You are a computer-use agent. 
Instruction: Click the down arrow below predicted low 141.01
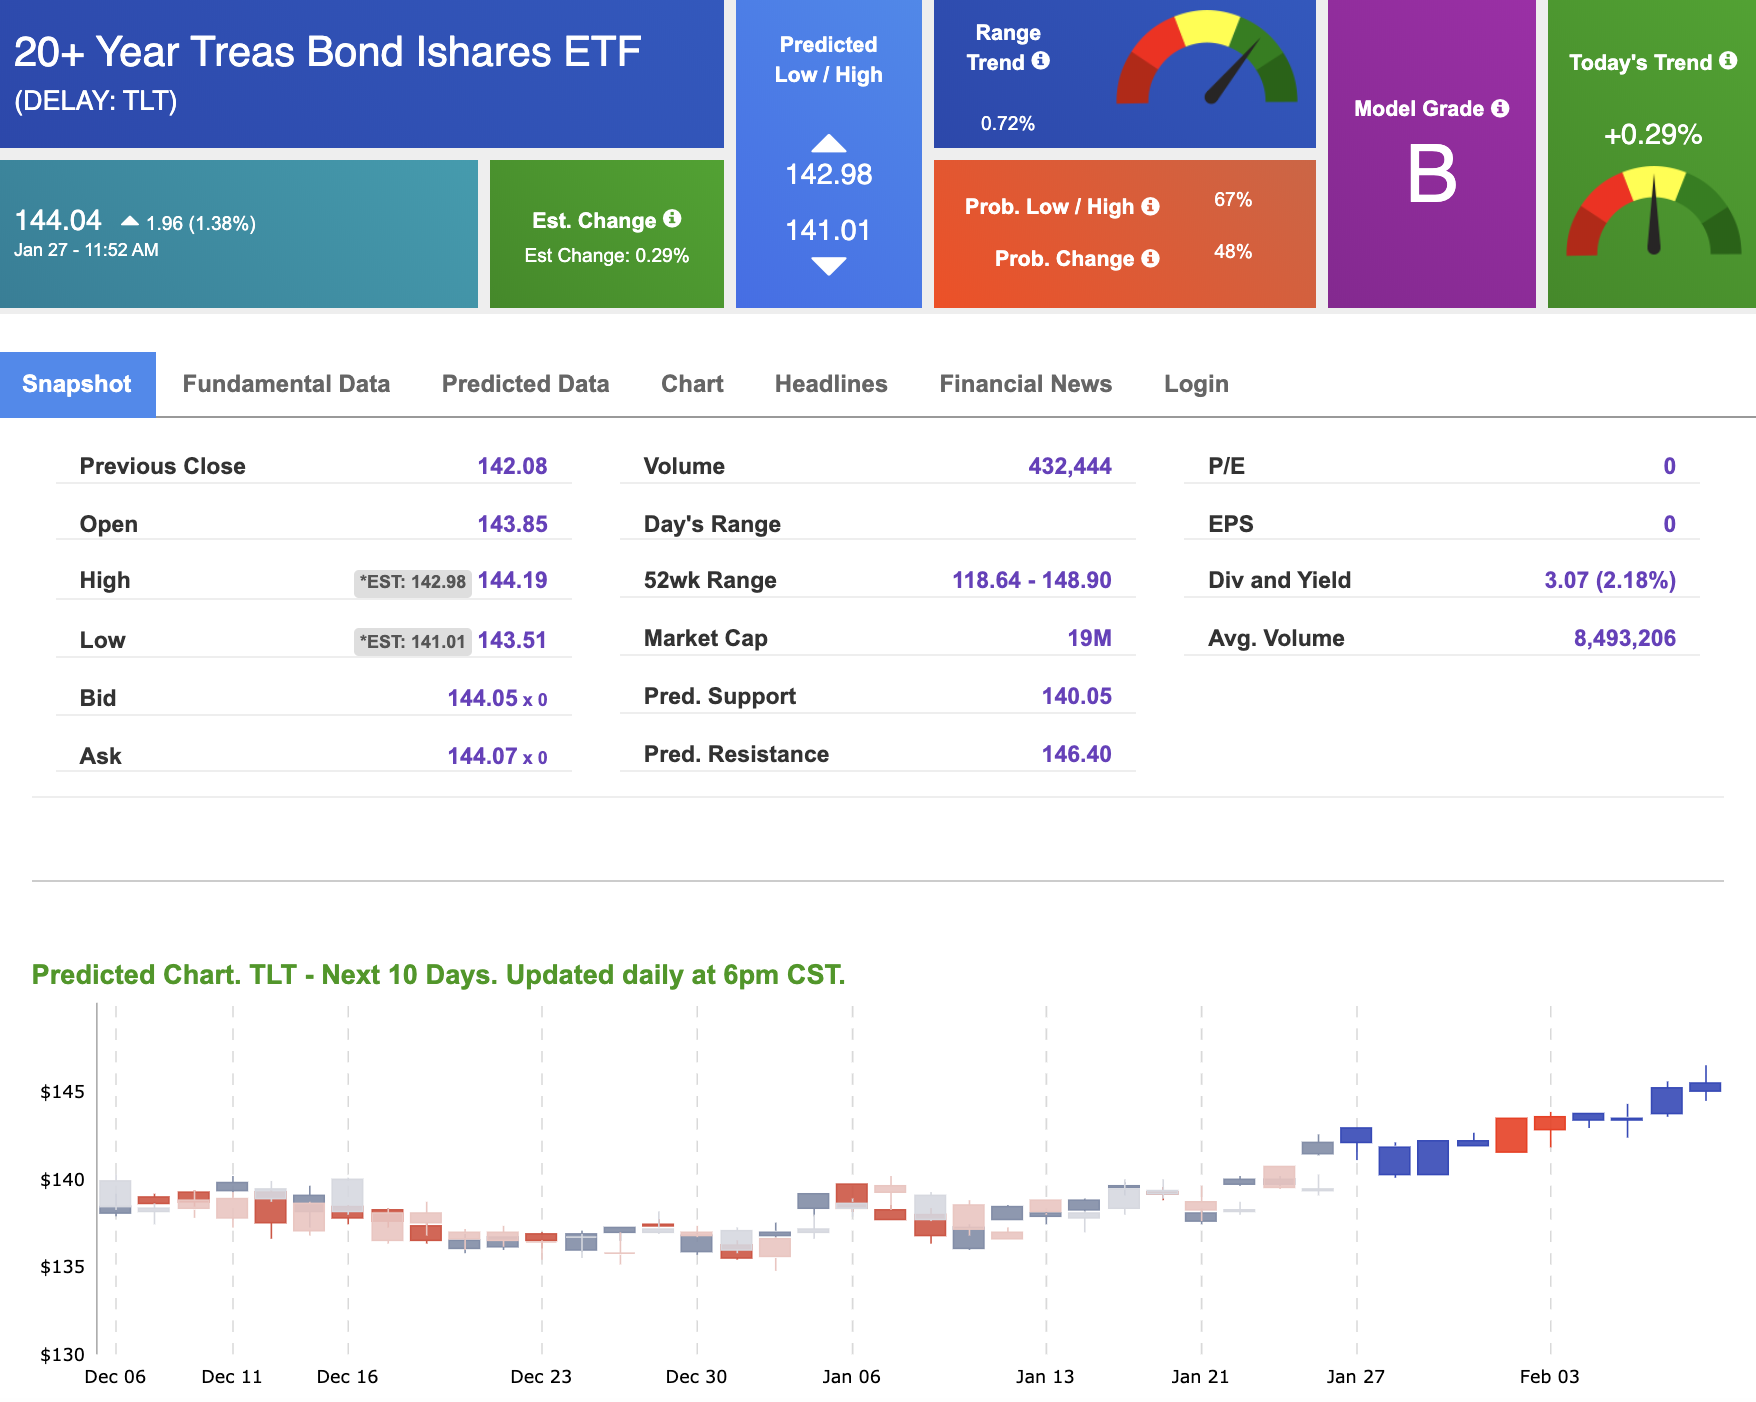tap(828, 266)
